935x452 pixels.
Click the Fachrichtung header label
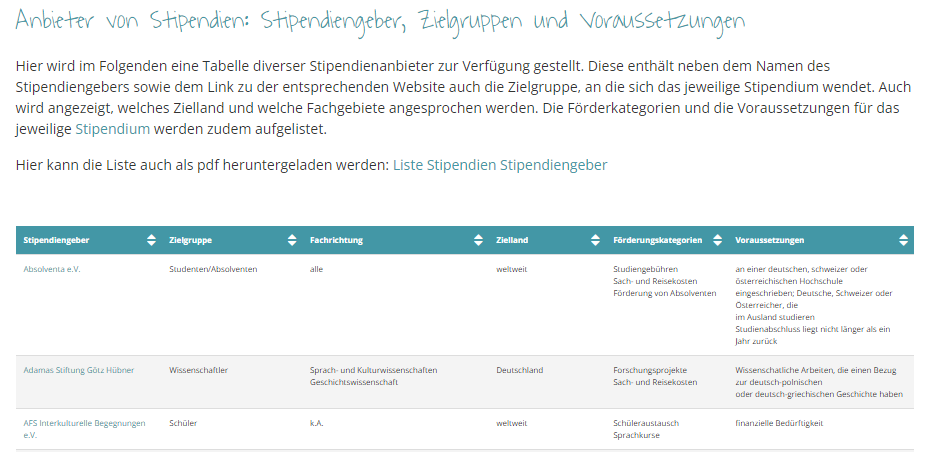(336, 240)
